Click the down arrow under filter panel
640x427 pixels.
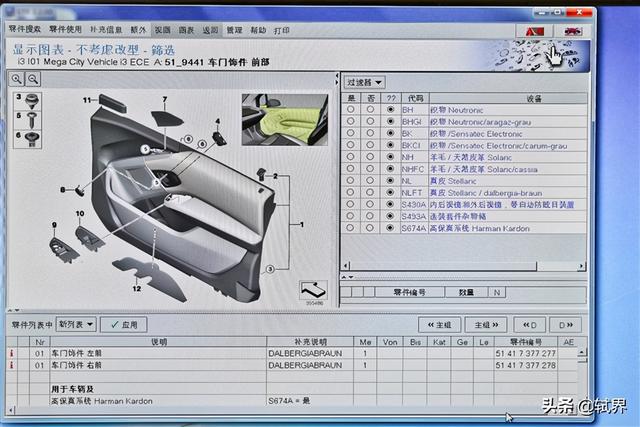tap(351, 277)
